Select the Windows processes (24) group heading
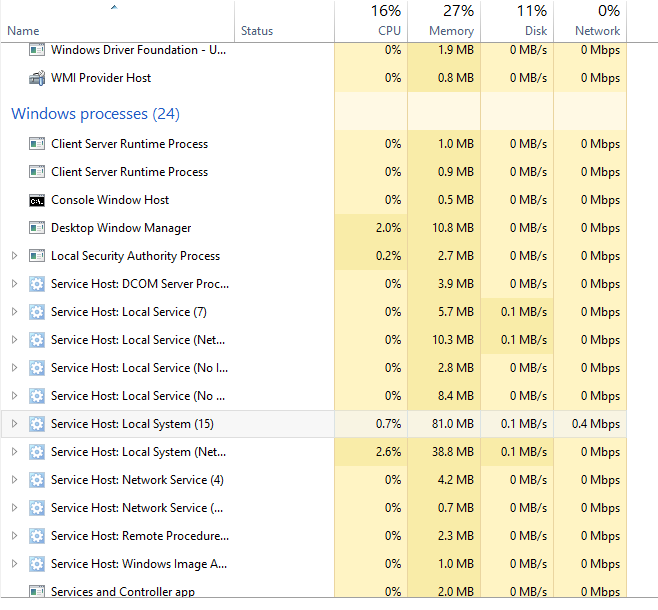 [95, 114]
